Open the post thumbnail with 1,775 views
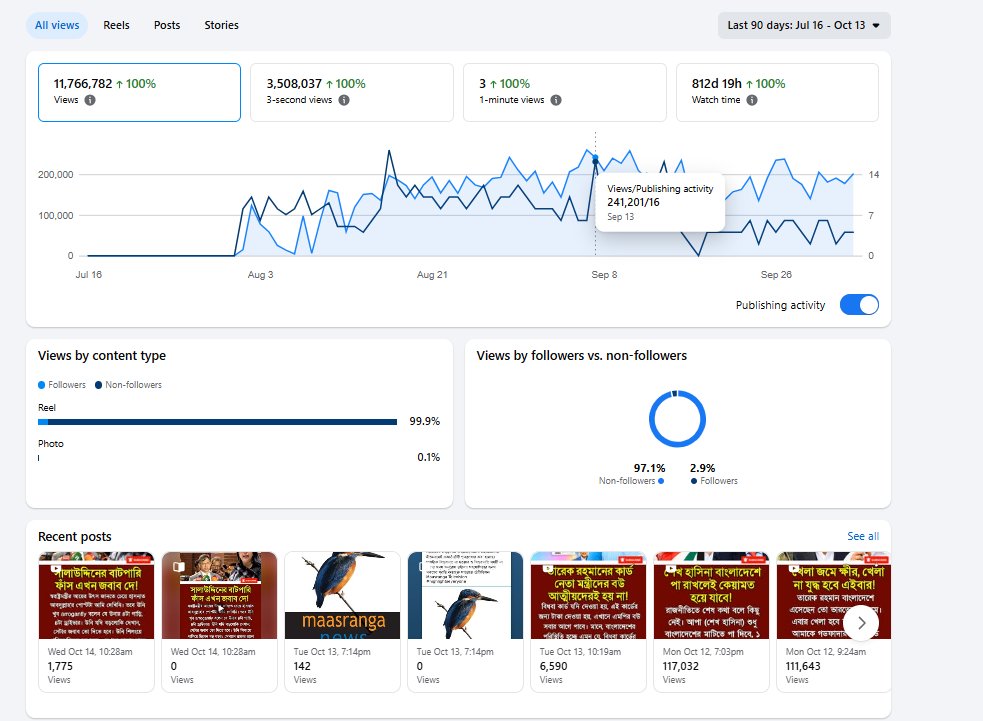The image size is (983, 721). pyautogui.click(x=97, y=596)
